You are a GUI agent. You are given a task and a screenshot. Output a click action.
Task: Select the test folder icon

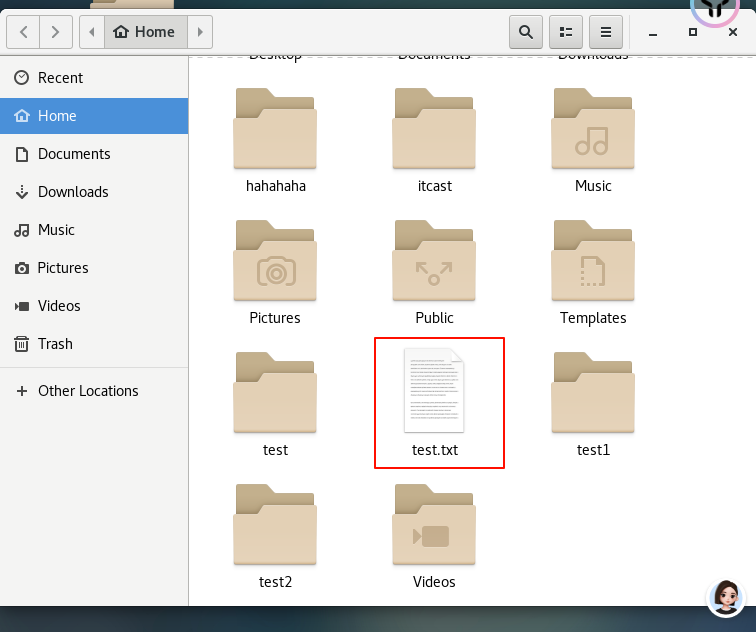tap(275, 392)
